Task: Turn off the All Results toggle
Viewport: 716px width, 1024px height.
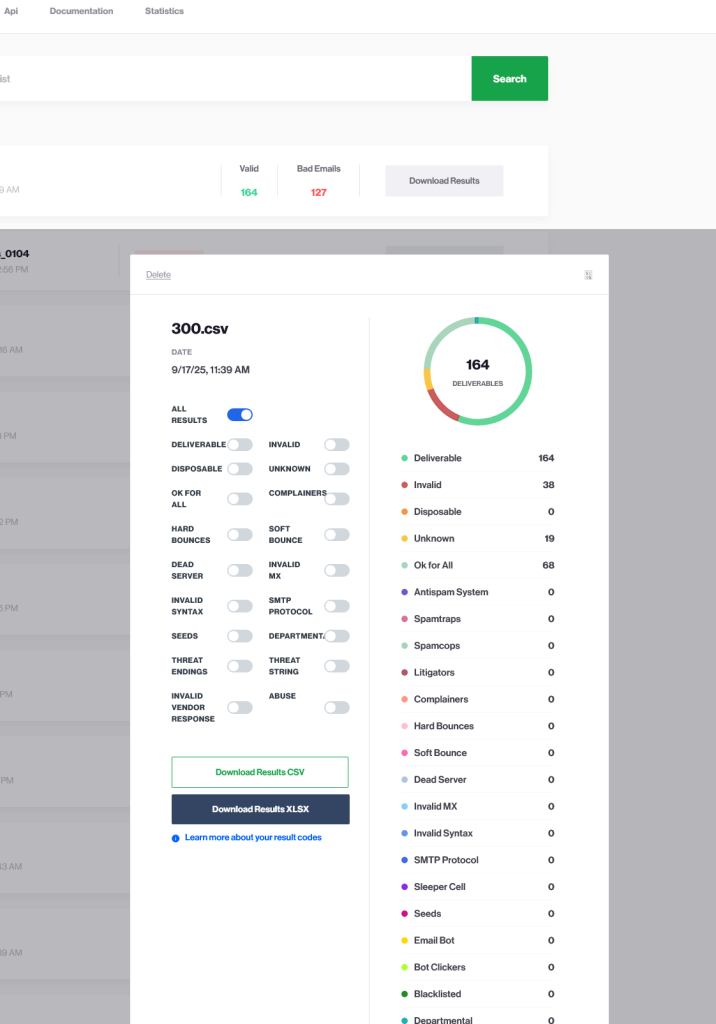Action: (x=240, y=414)
